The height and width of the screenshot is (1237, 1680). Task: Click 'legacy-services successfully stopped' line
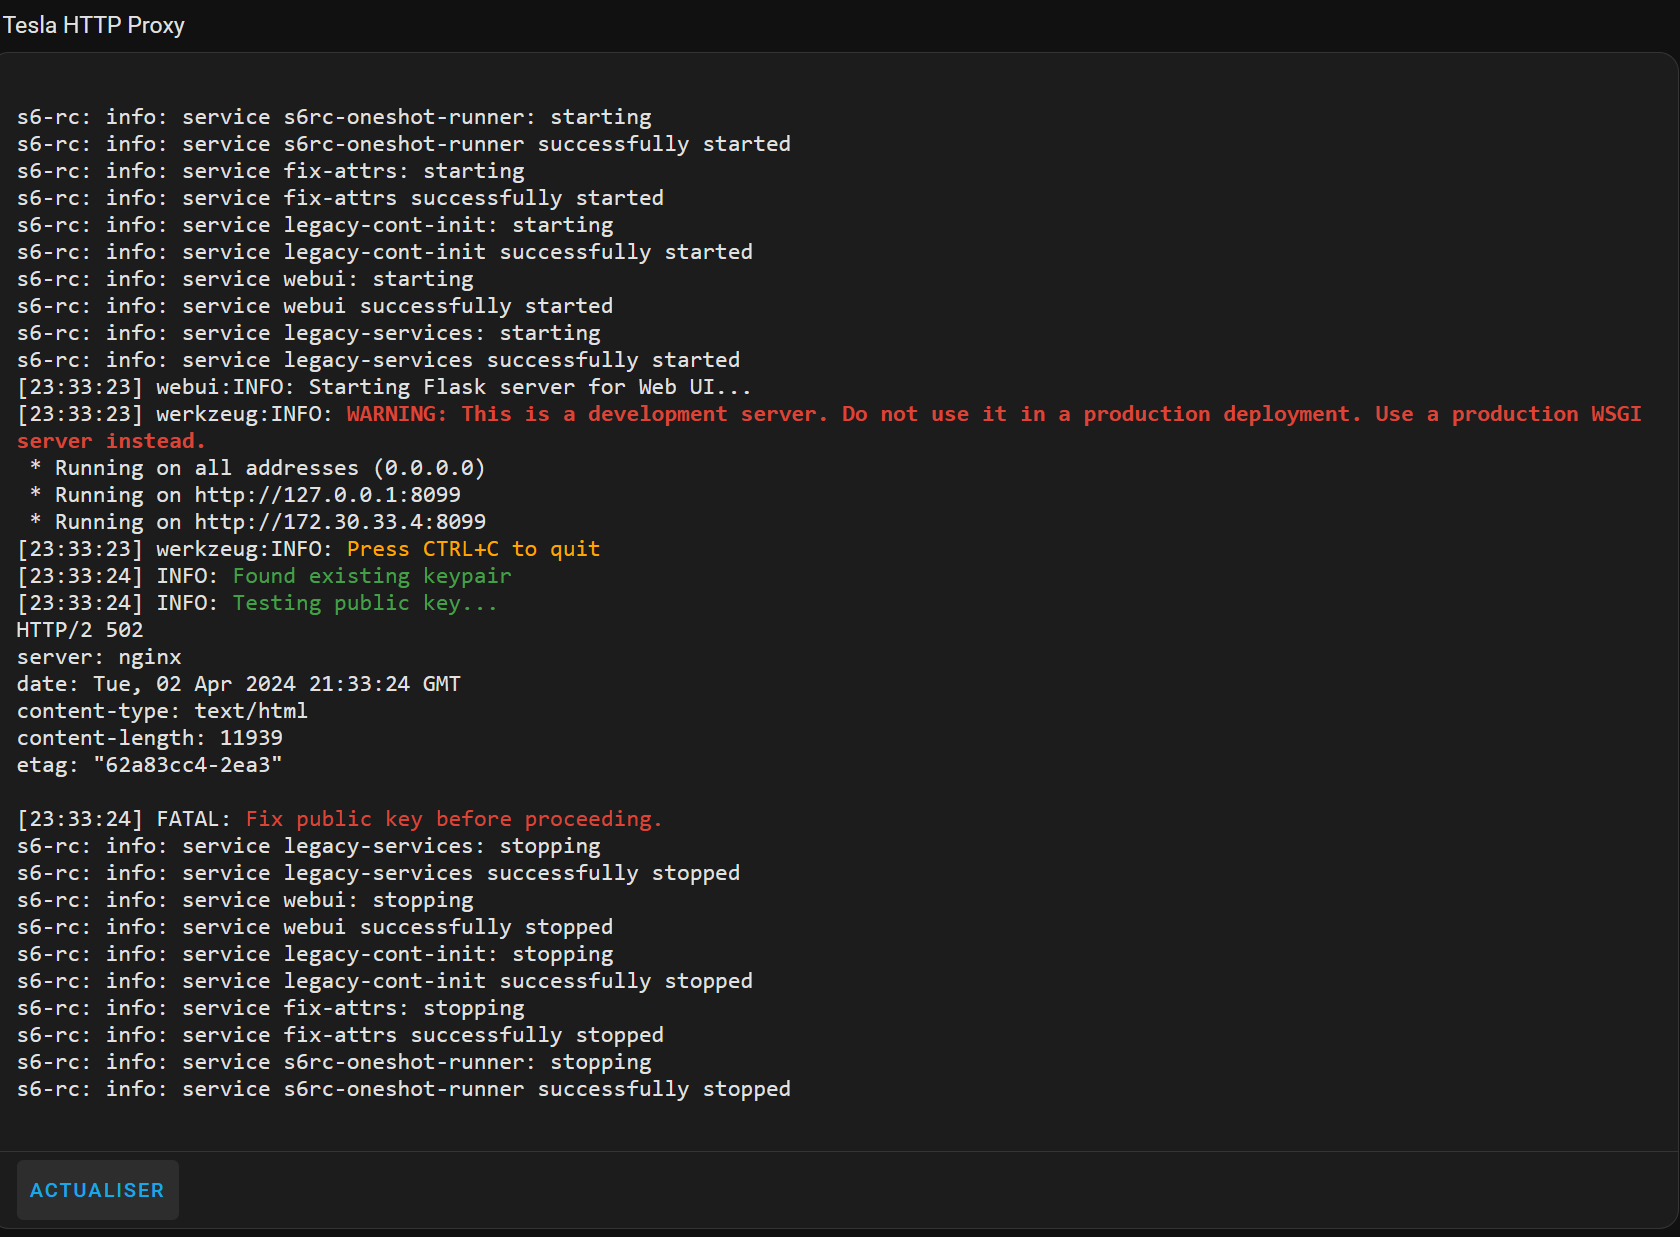pyautogui.click(x=379, y=873)
